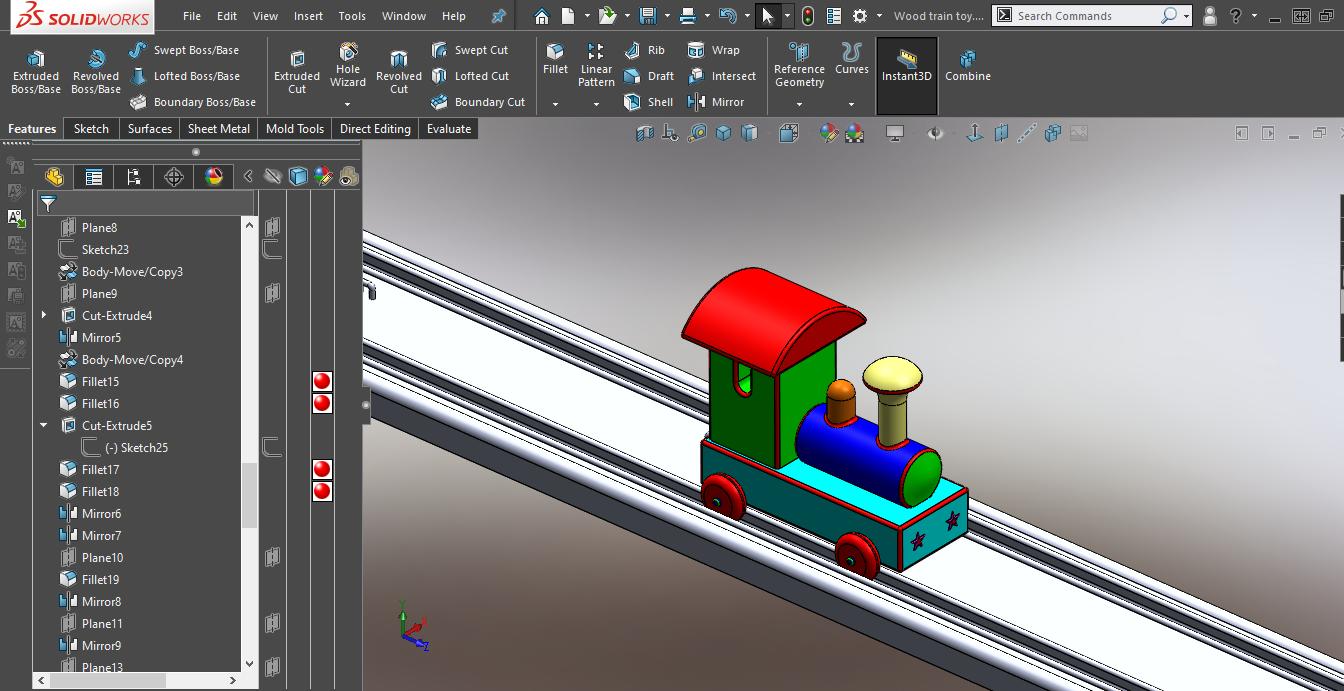Open the Hole Wizard dropdown arrow
The height and width of the screenshot is (691, 1344).
[348, 104]
